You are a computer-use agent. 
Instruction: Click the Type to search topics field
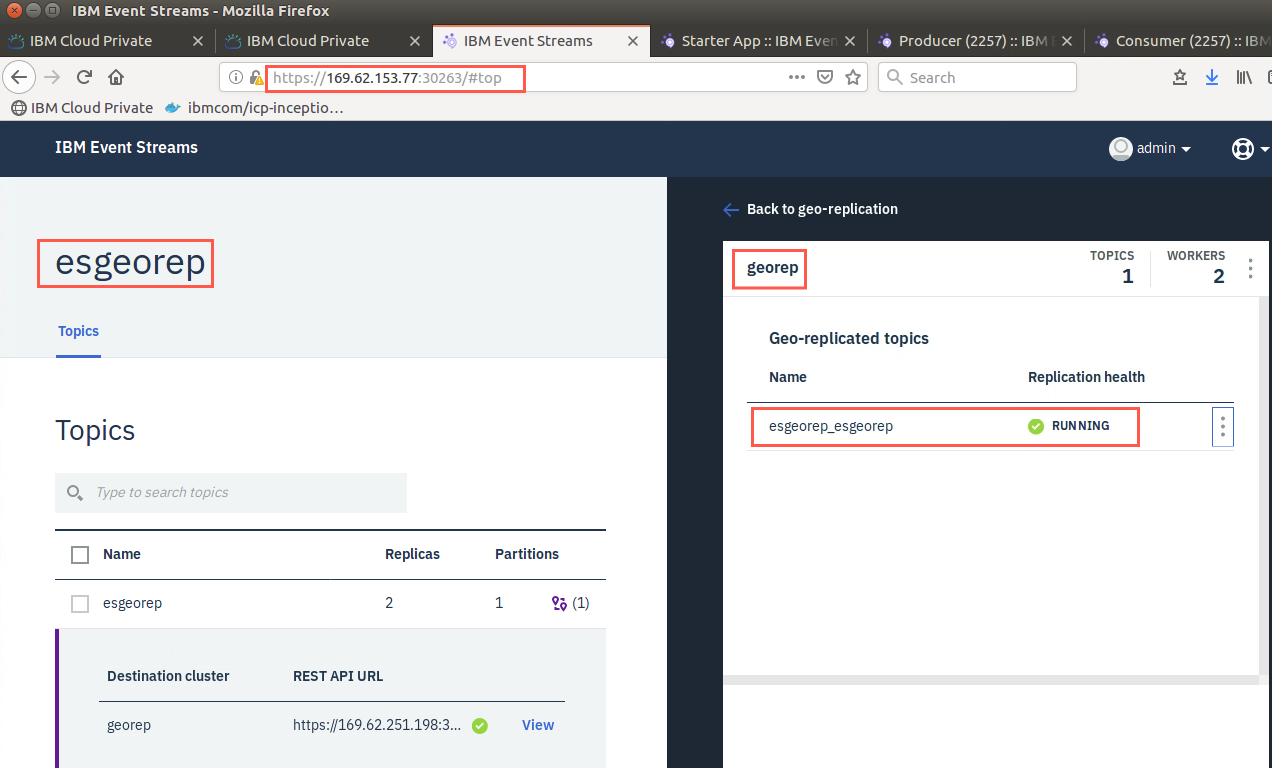[x=231, y=493]
